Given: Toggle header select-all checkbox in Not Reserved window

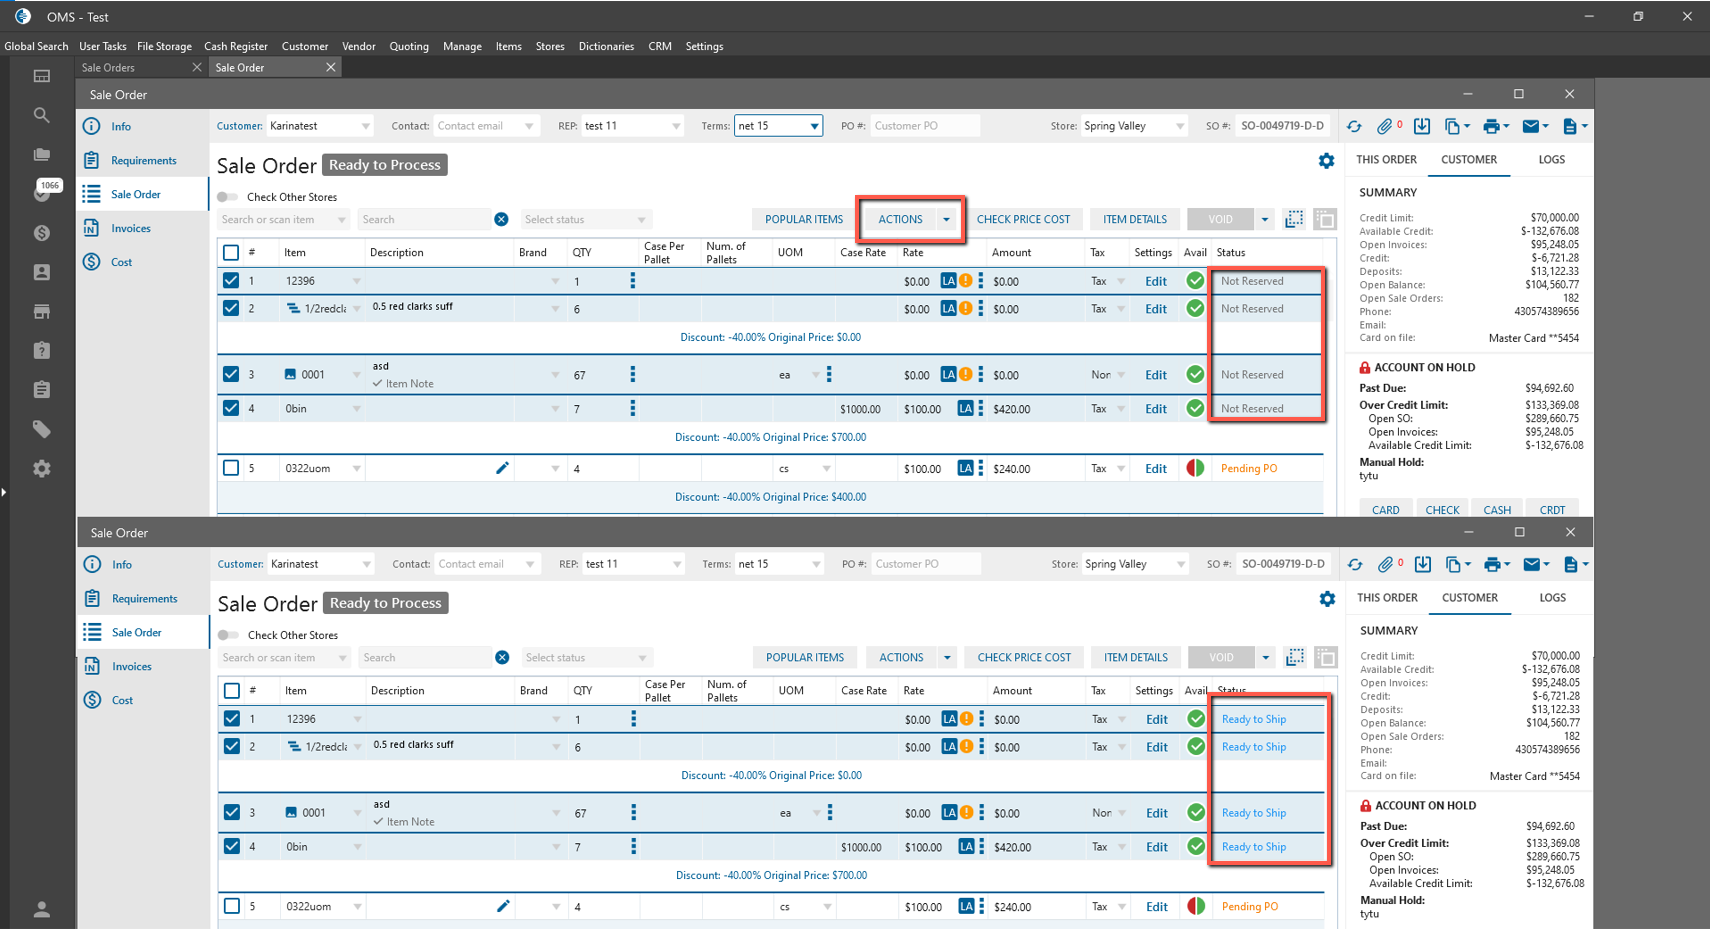Looking at the screenshot, I should (x=231, y=252).
